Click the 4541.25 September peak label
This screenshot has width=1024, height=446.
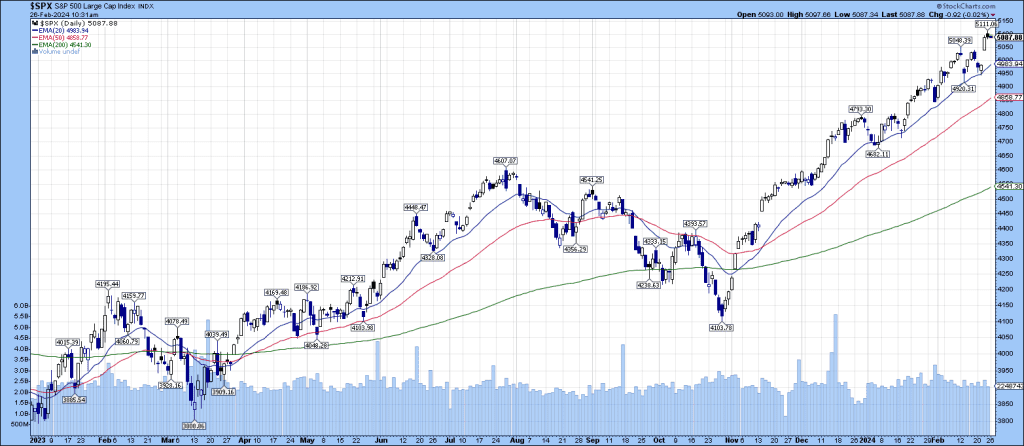click(x=592, y=180)
